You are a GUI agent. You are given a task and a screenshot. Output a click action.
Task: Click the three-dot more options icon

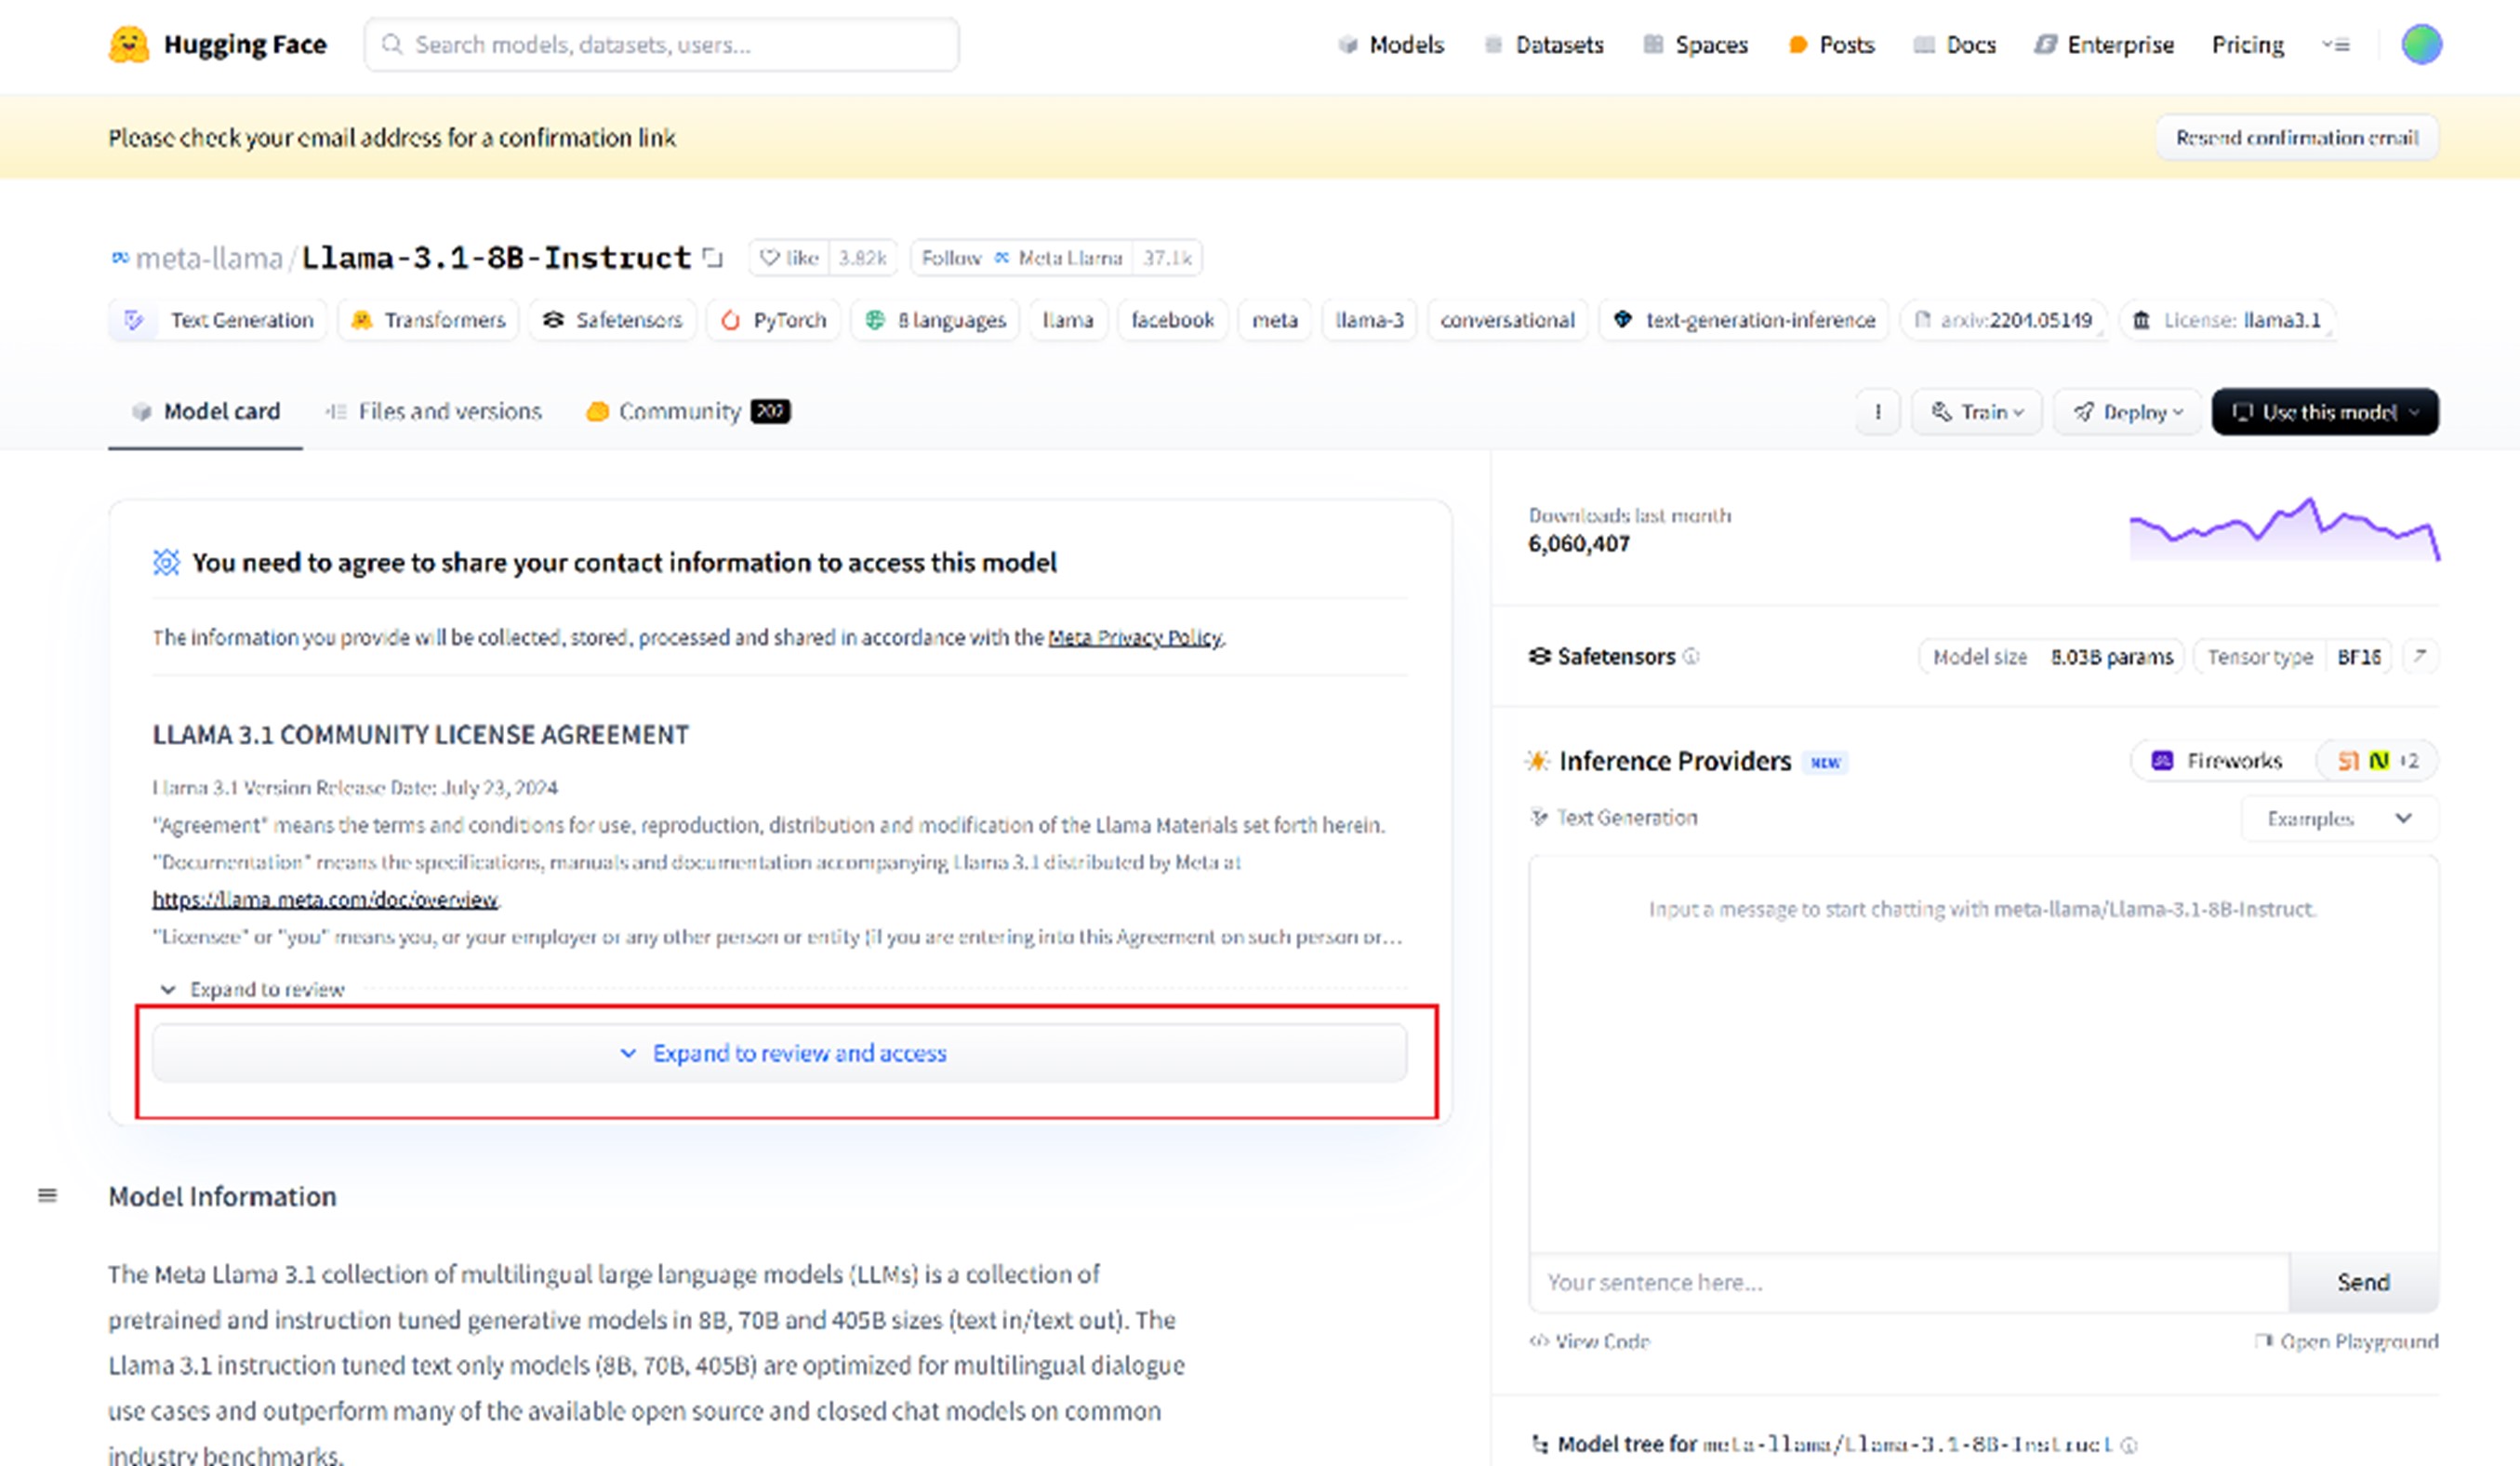tap(1878, 412)
